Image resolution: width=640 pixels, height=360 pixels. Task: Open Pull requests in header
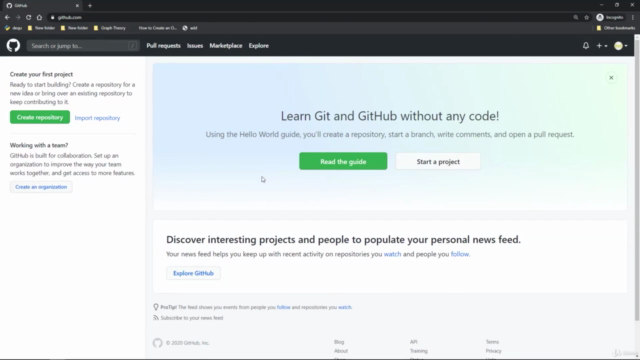point(163,46)
